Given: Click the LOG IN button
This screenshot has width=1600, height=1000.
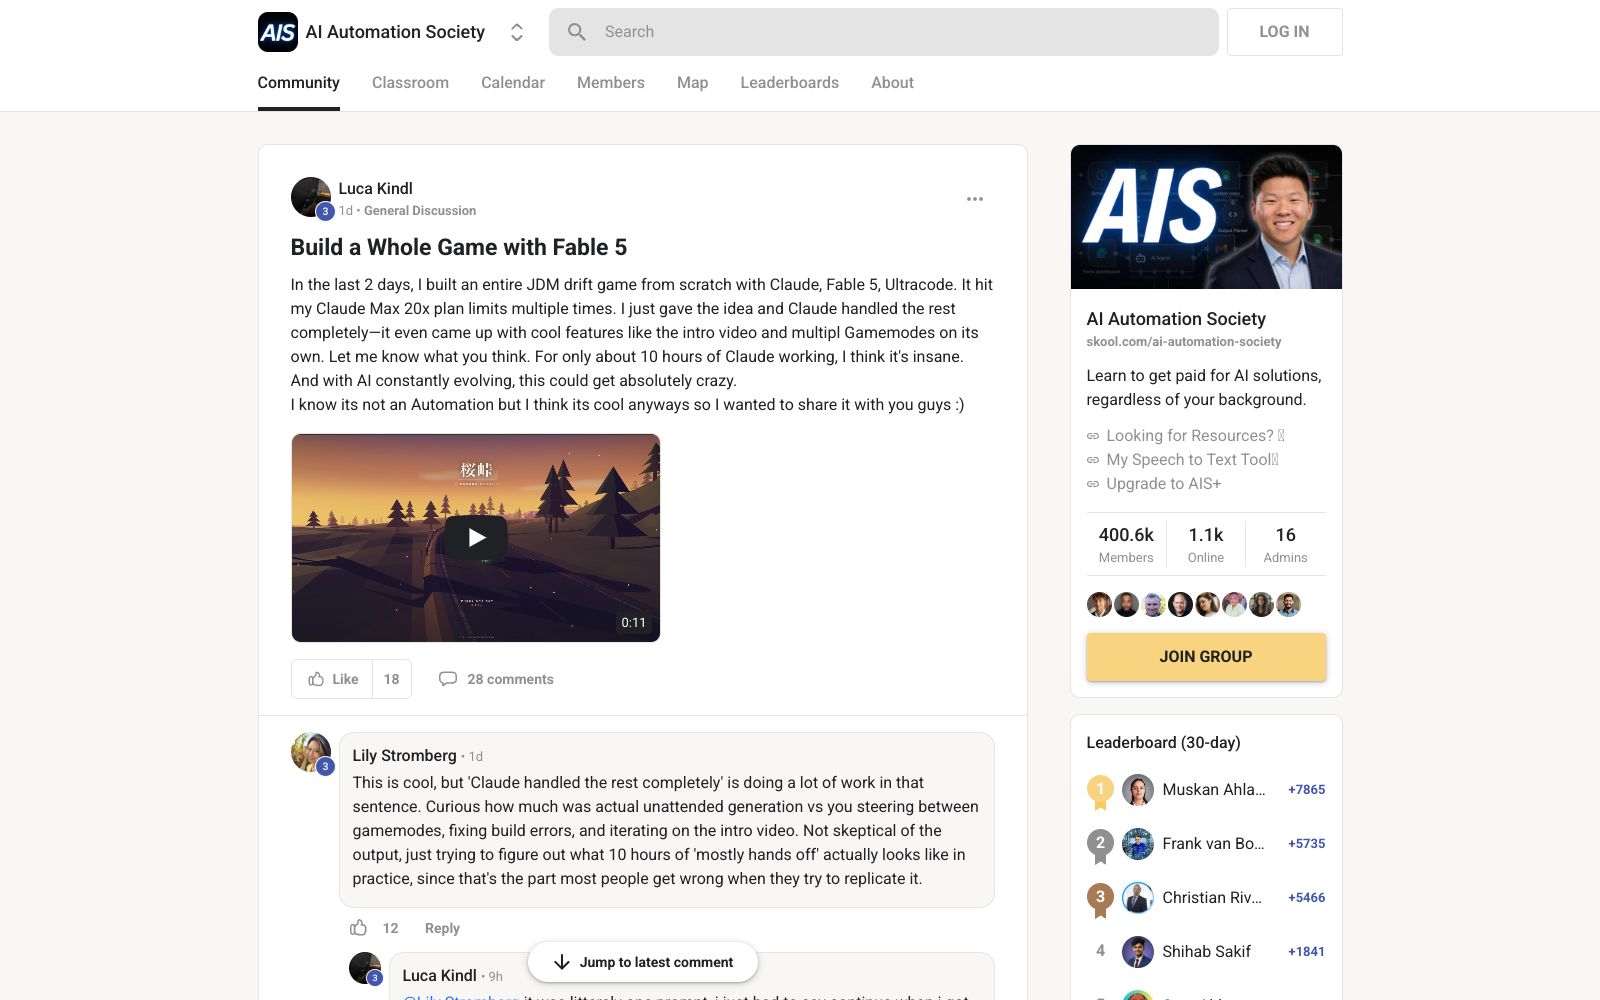Looking at the screenshot, I should point(1284,32).
